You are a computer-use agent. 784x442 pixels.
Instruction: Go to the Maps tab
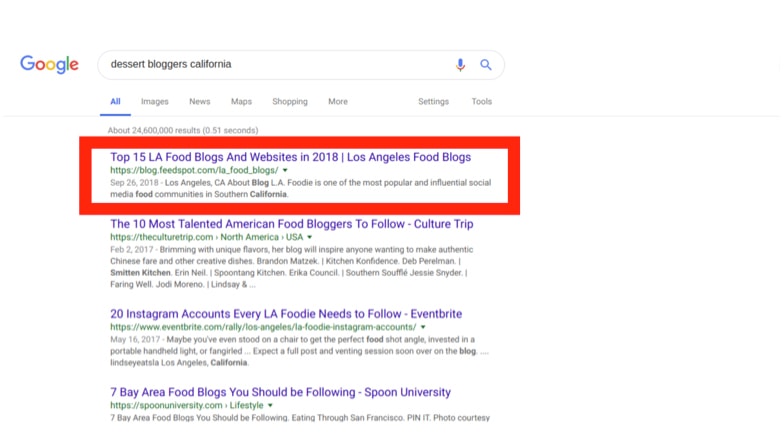tap(241, 102)
